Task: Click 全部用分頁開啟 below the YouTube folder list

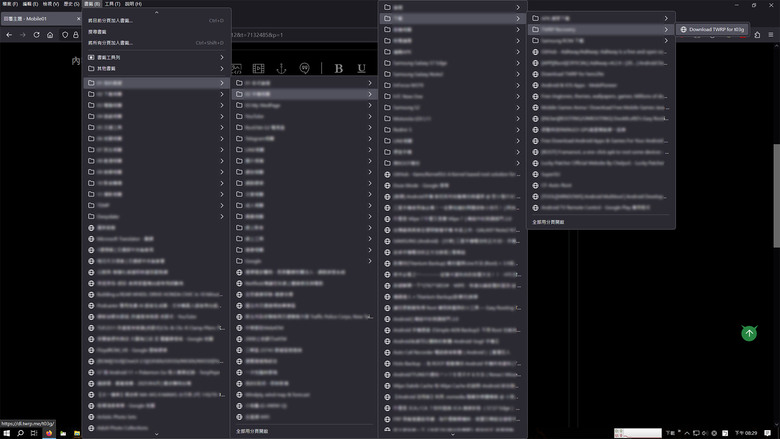Action: [x=304, y=431]
